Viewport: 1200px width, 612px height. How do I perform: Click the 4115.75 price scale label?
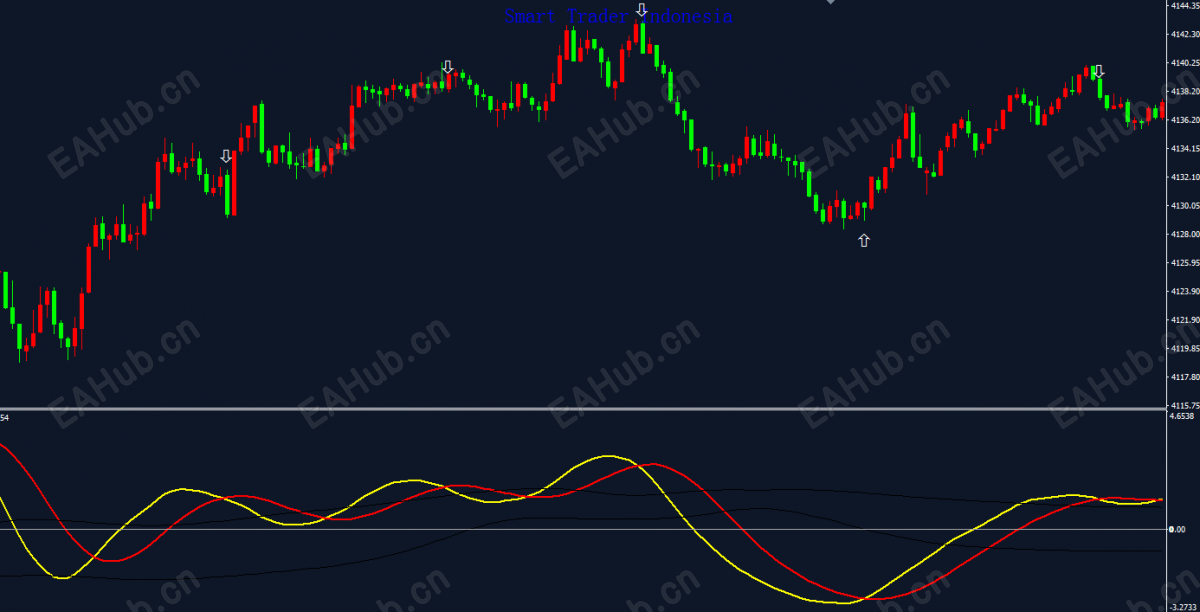[1184, 406]
